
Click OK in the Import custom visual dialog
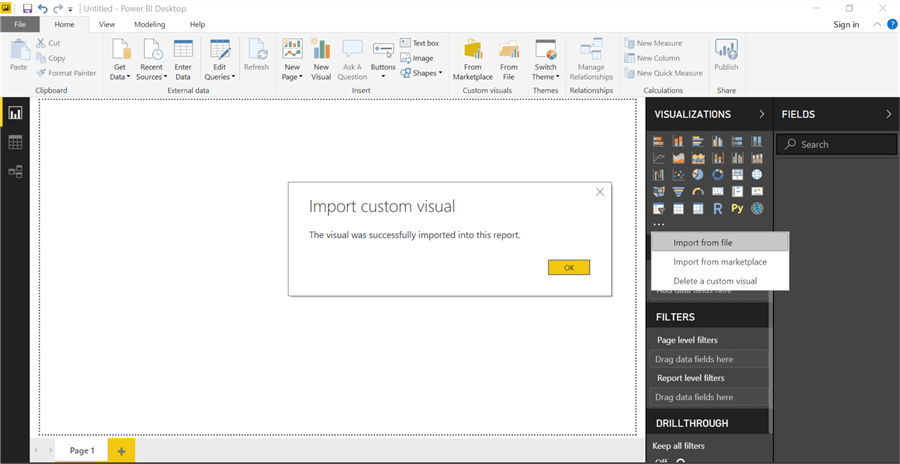coord(569,268)
